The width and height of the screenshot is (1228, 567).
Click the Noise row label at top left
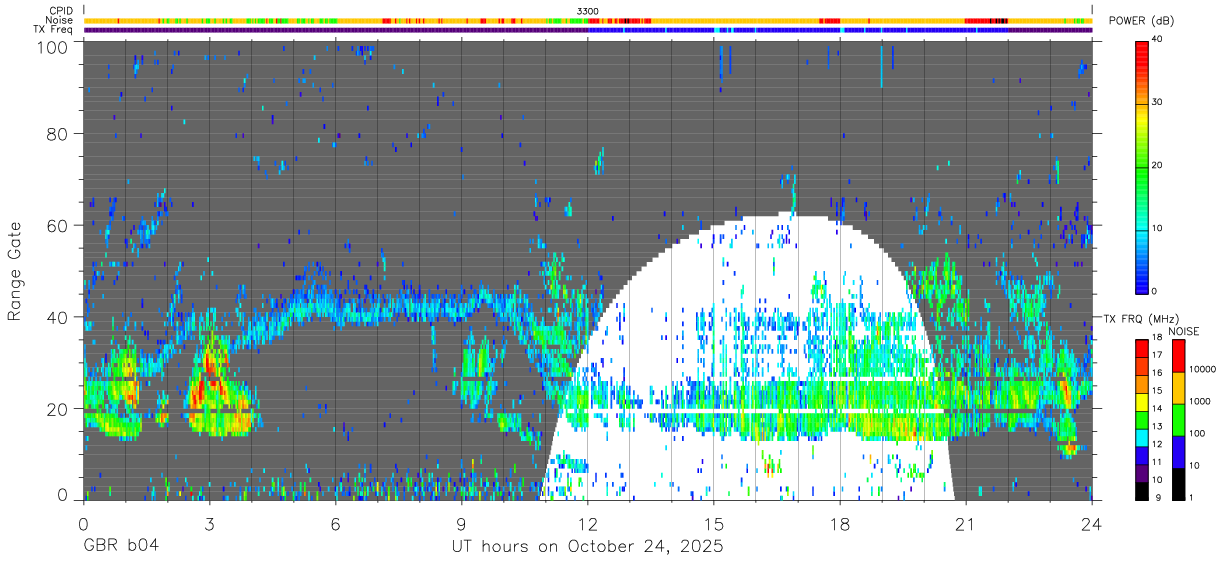click(60, 20)
